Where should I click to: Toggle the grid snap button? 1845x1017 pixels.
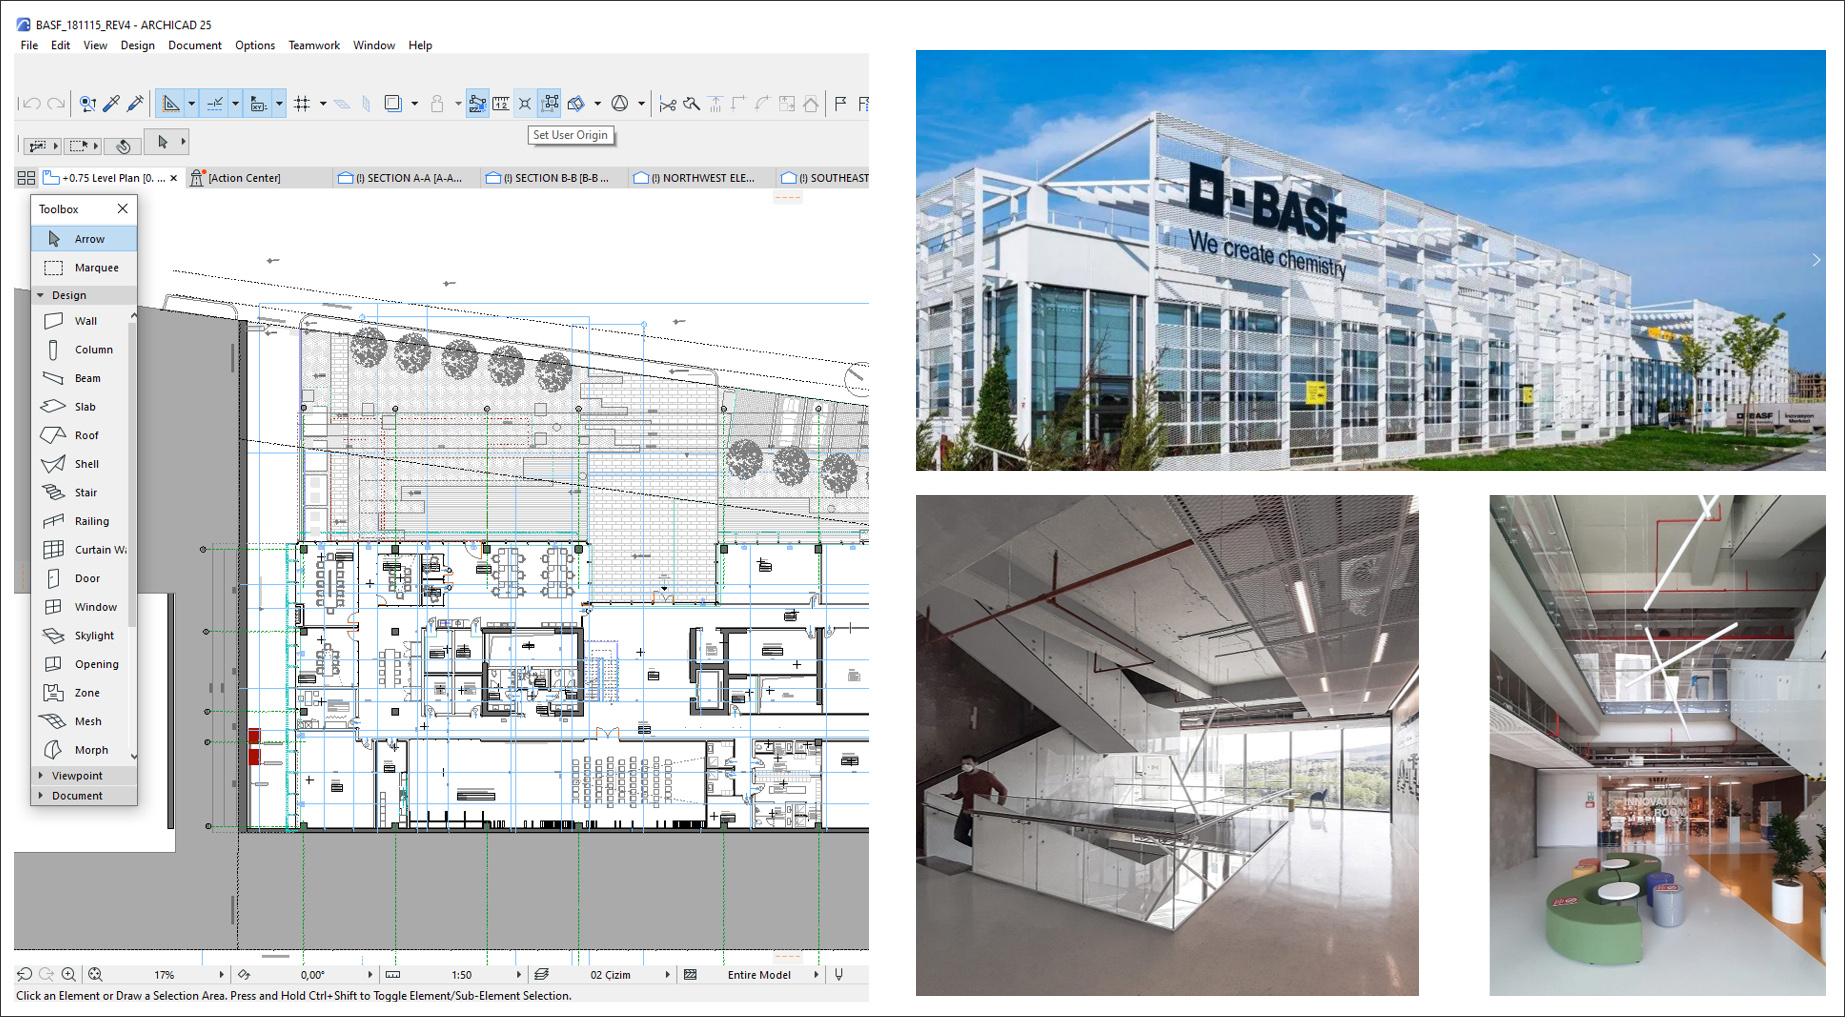(302, 103)
